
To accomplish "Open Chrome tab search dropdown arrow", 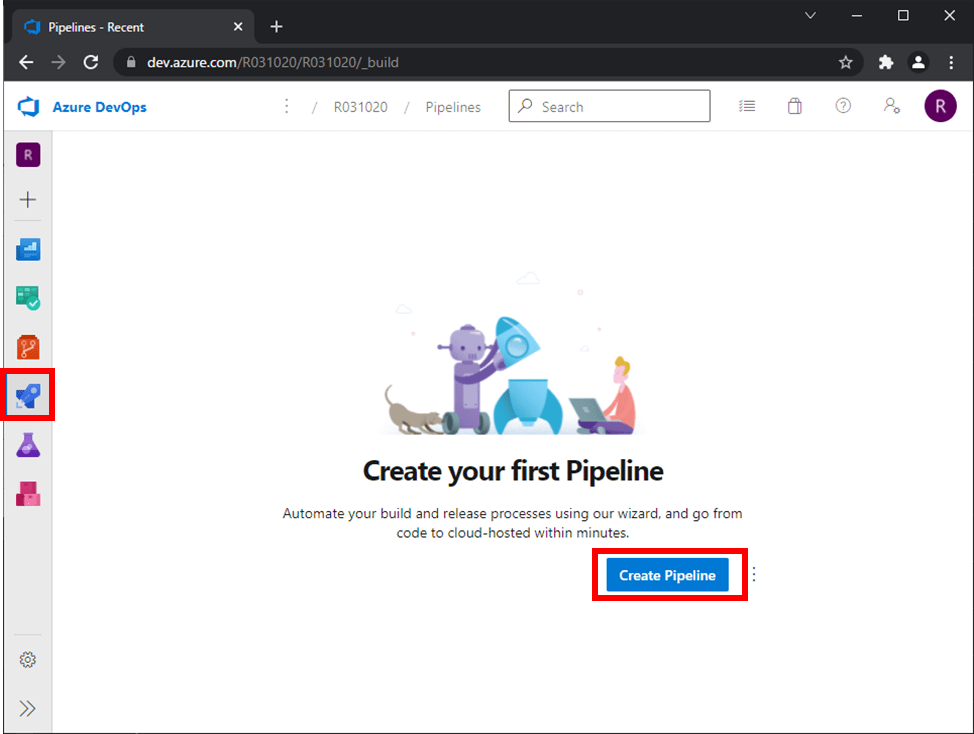I will (x=810, y=16).
